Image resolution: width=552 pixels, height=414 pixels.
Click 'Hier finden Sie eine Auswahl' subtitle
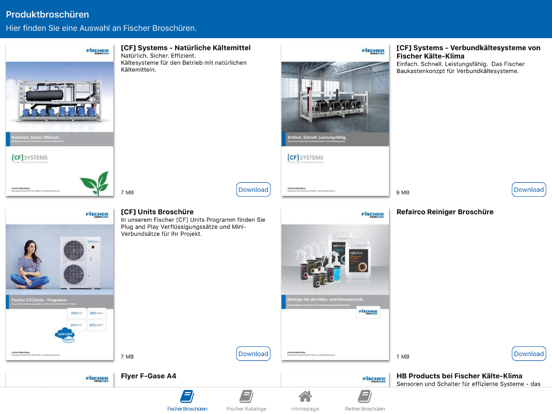coord(101,28)
